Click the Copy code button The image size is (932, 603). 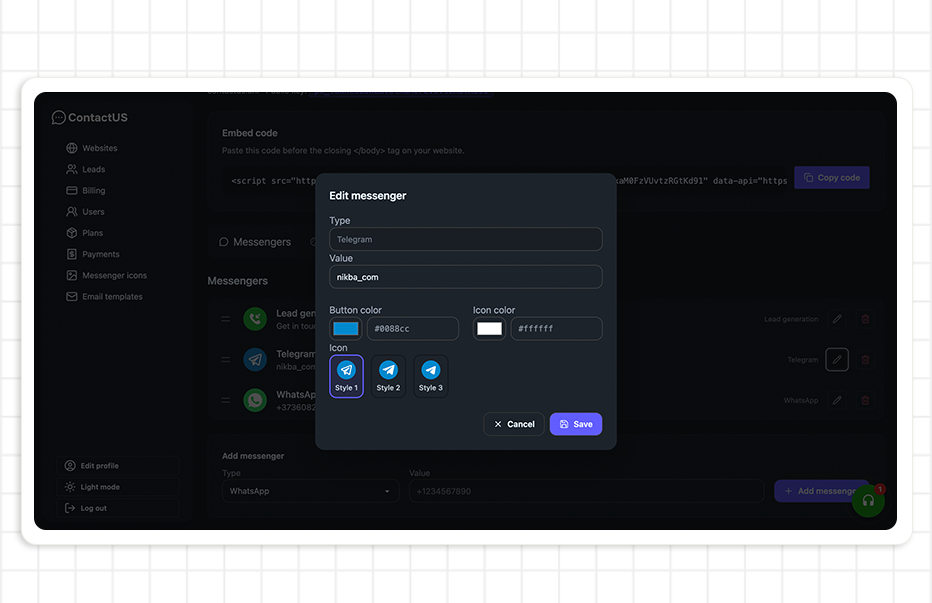pos(831,178)
